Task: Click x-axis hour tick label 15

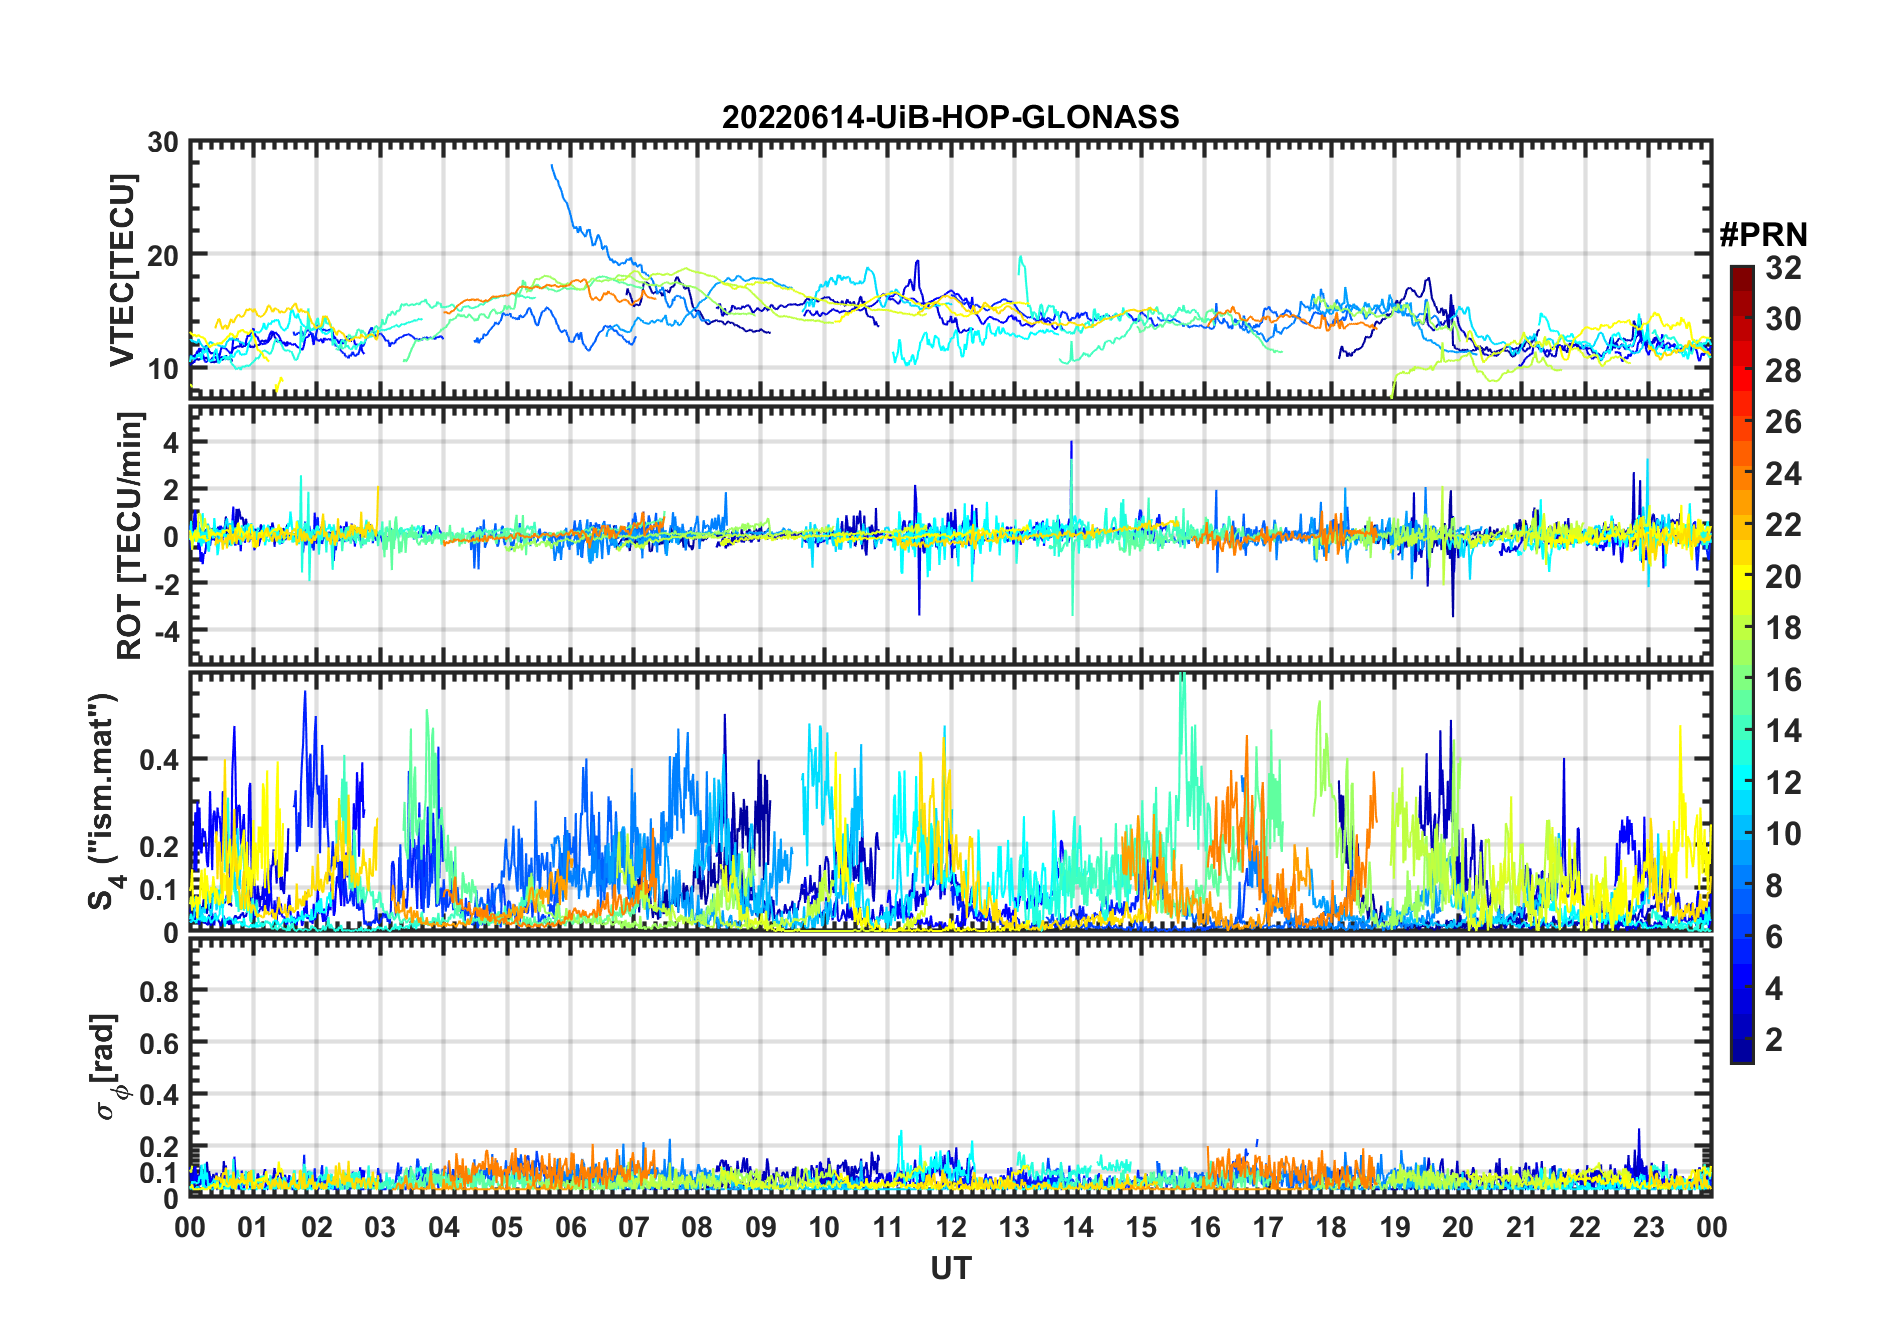Action: (1141, 1227)
